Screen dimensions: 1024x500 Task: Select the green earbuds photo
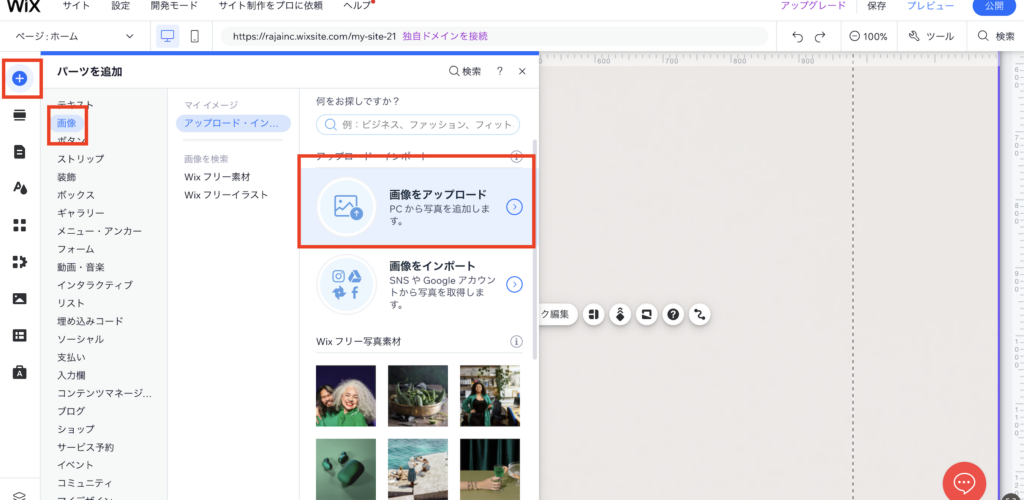345,469
